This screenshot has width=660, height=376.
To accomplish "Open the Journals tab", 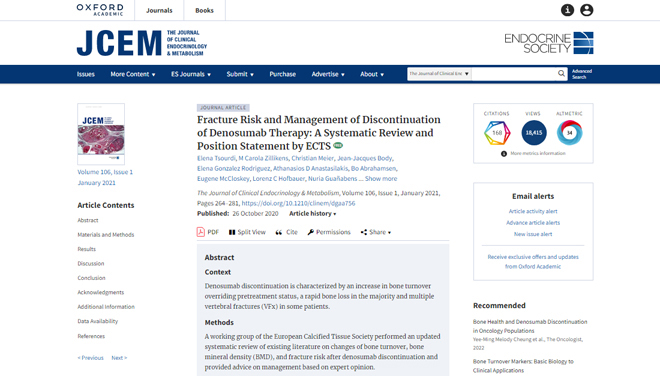I will coord(159,10).
